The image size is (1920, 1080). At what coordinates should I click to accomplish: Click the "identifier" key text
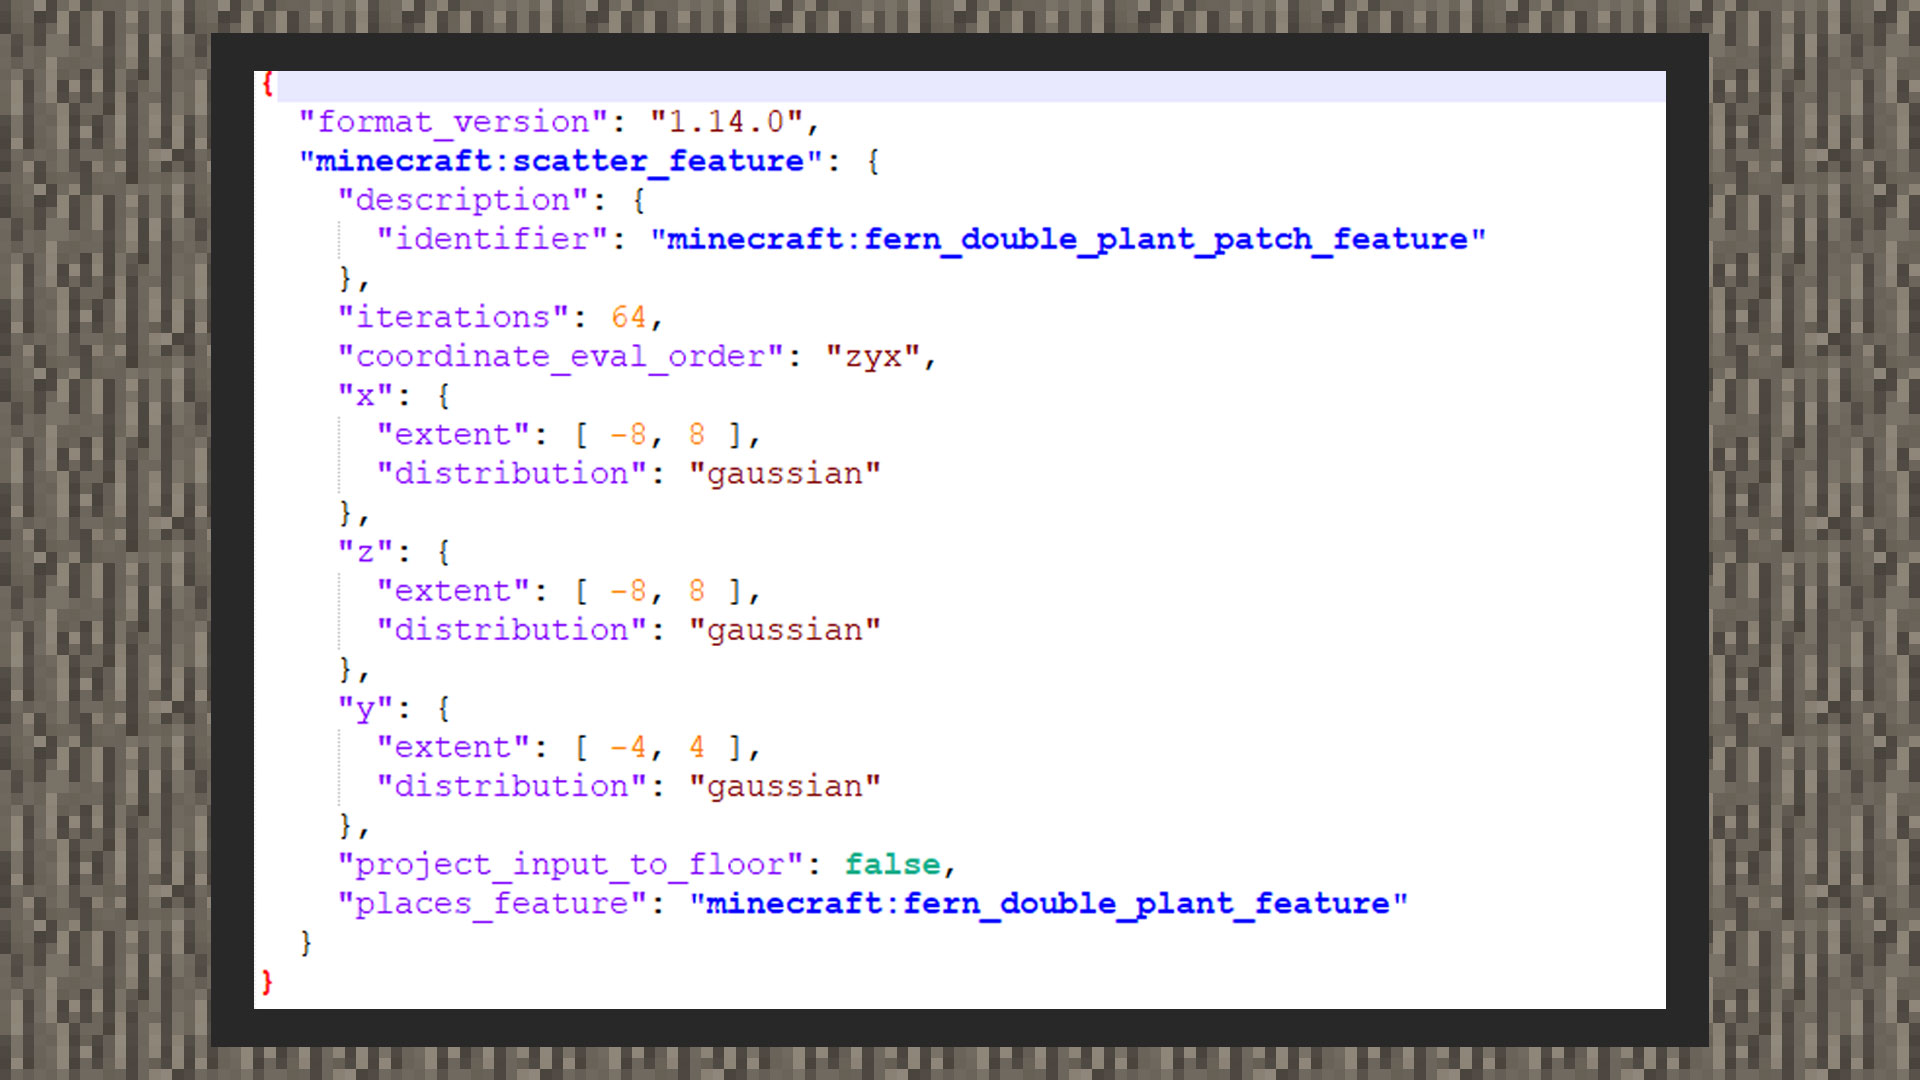click(492, 239)
